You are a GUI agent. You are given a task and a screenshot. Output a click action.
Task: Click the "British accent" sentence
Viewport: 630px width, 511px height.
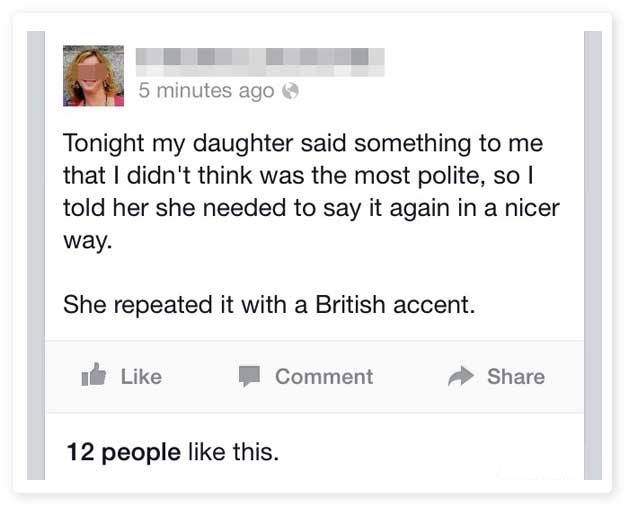click(x=268, y=305)
